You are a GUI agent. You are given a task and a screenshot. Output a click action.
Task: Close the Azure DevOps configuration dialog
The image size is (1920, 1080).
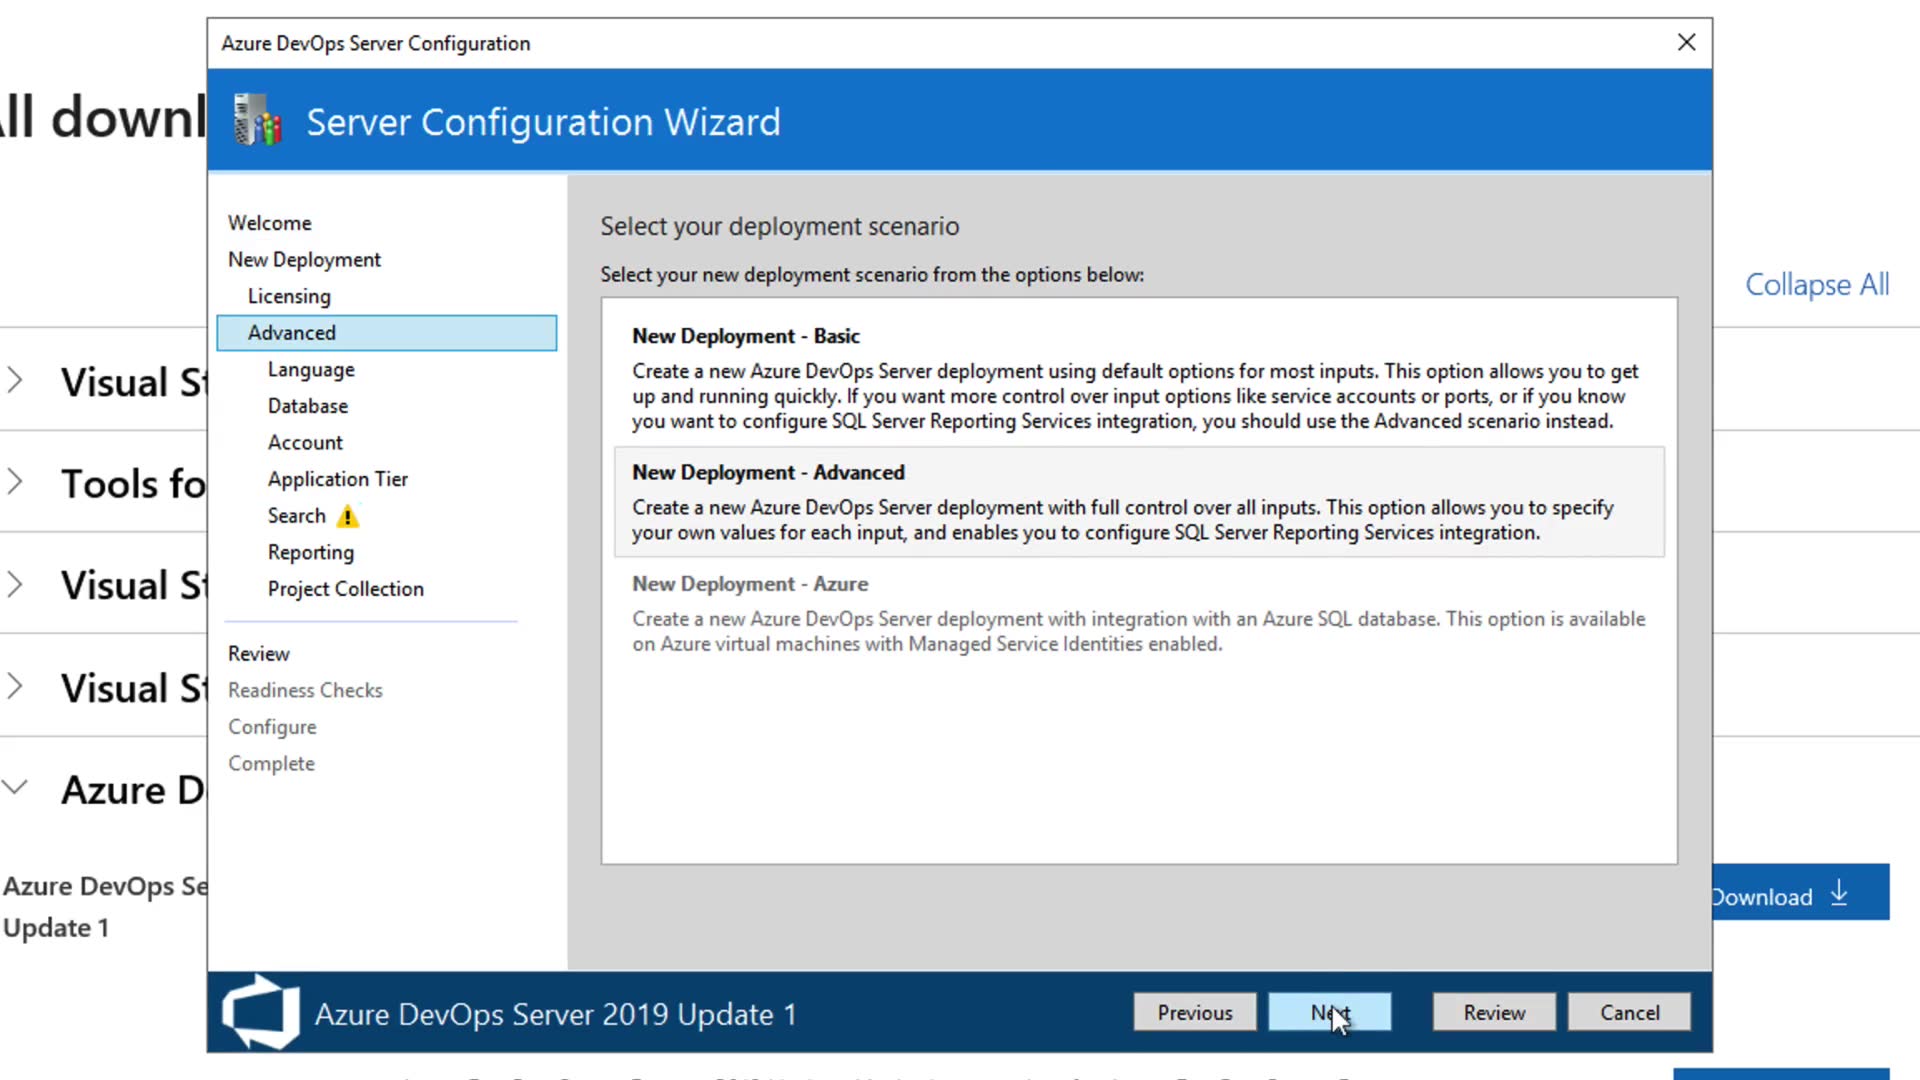(x=1686, y=43)
